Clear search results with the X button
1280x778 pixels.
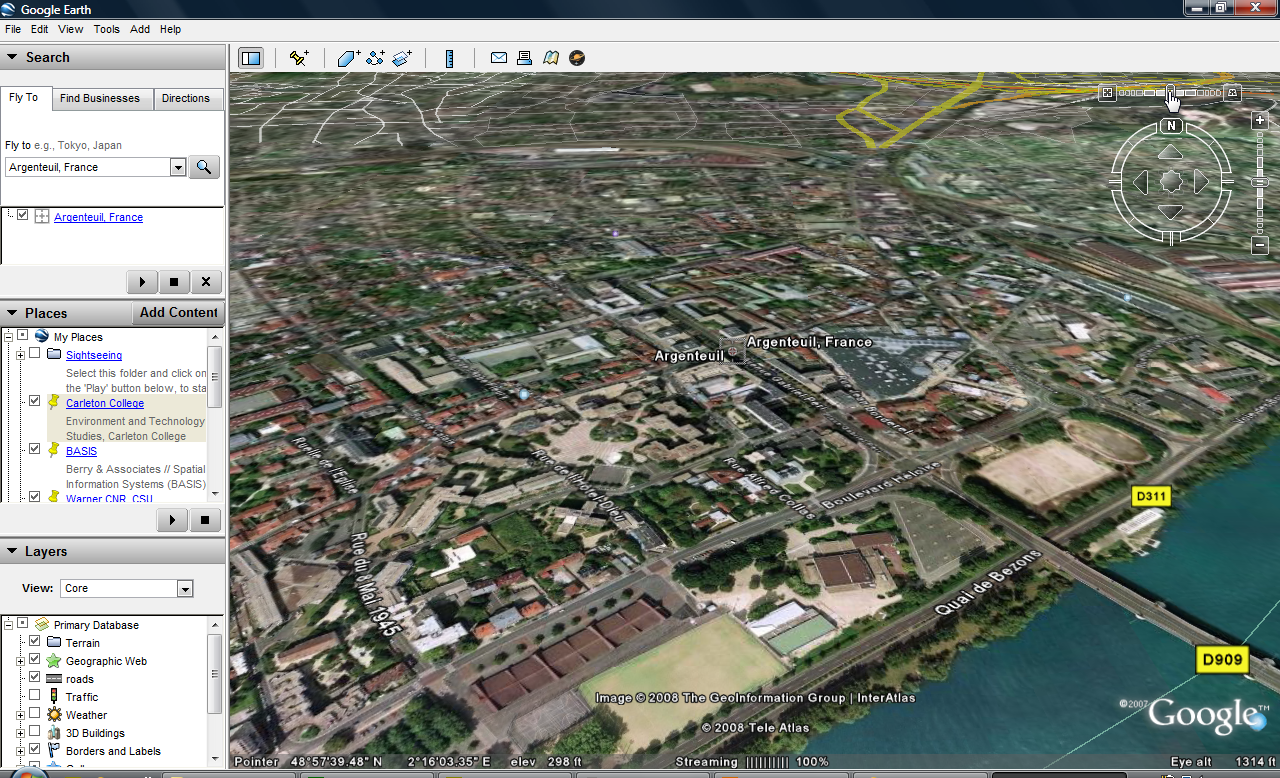point(206,282)
